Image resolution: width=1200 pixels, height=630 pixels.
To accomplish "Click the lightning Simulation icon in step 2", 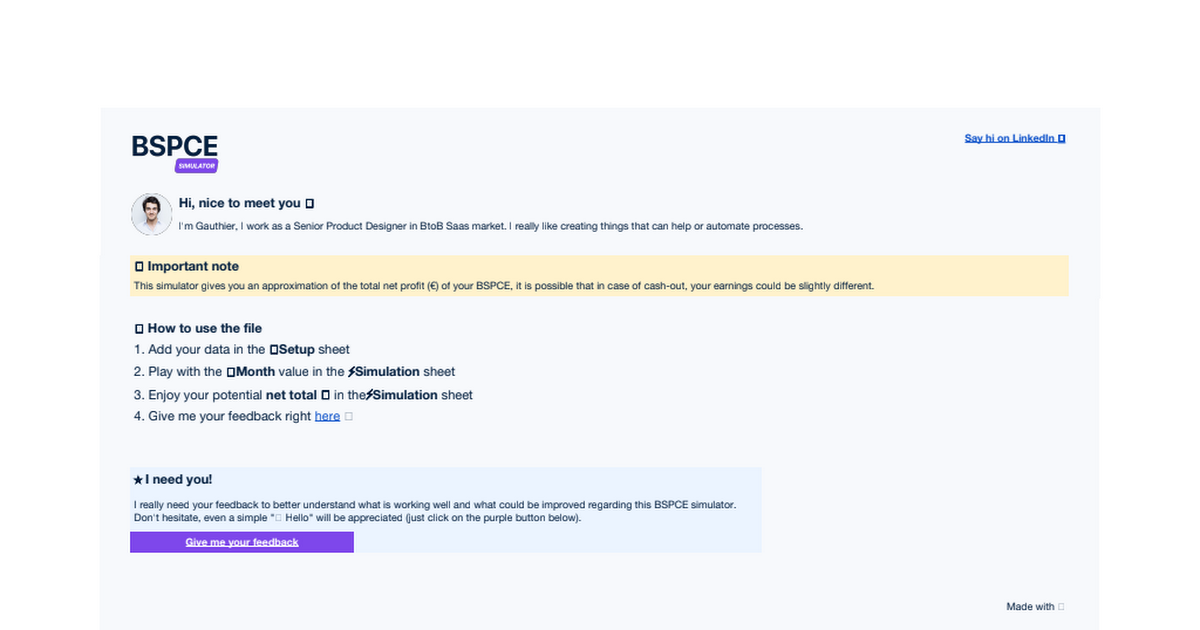I will coord(353,372).
